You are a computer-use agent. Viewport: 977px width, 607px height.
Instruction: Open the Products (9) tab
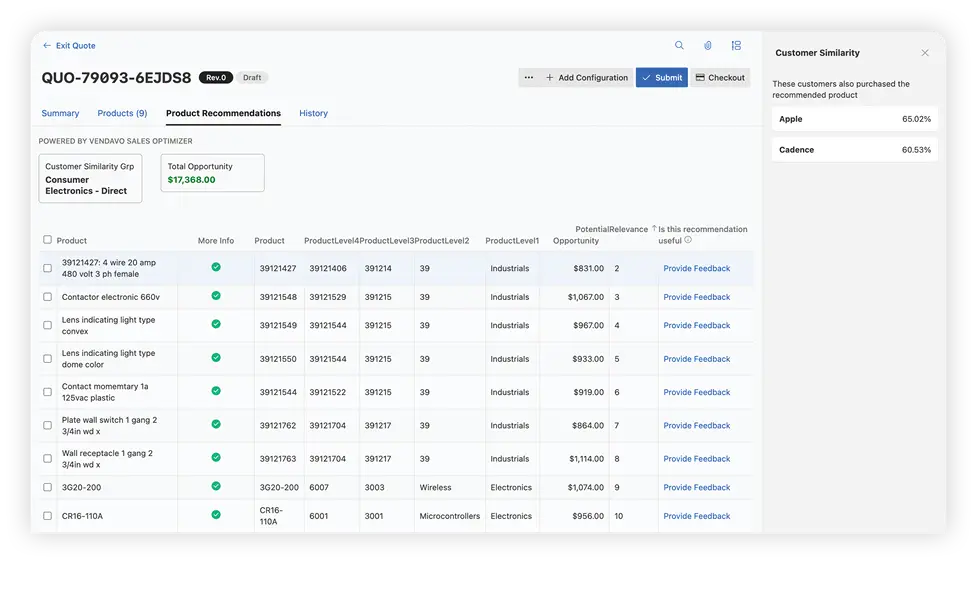pos(122,113)
